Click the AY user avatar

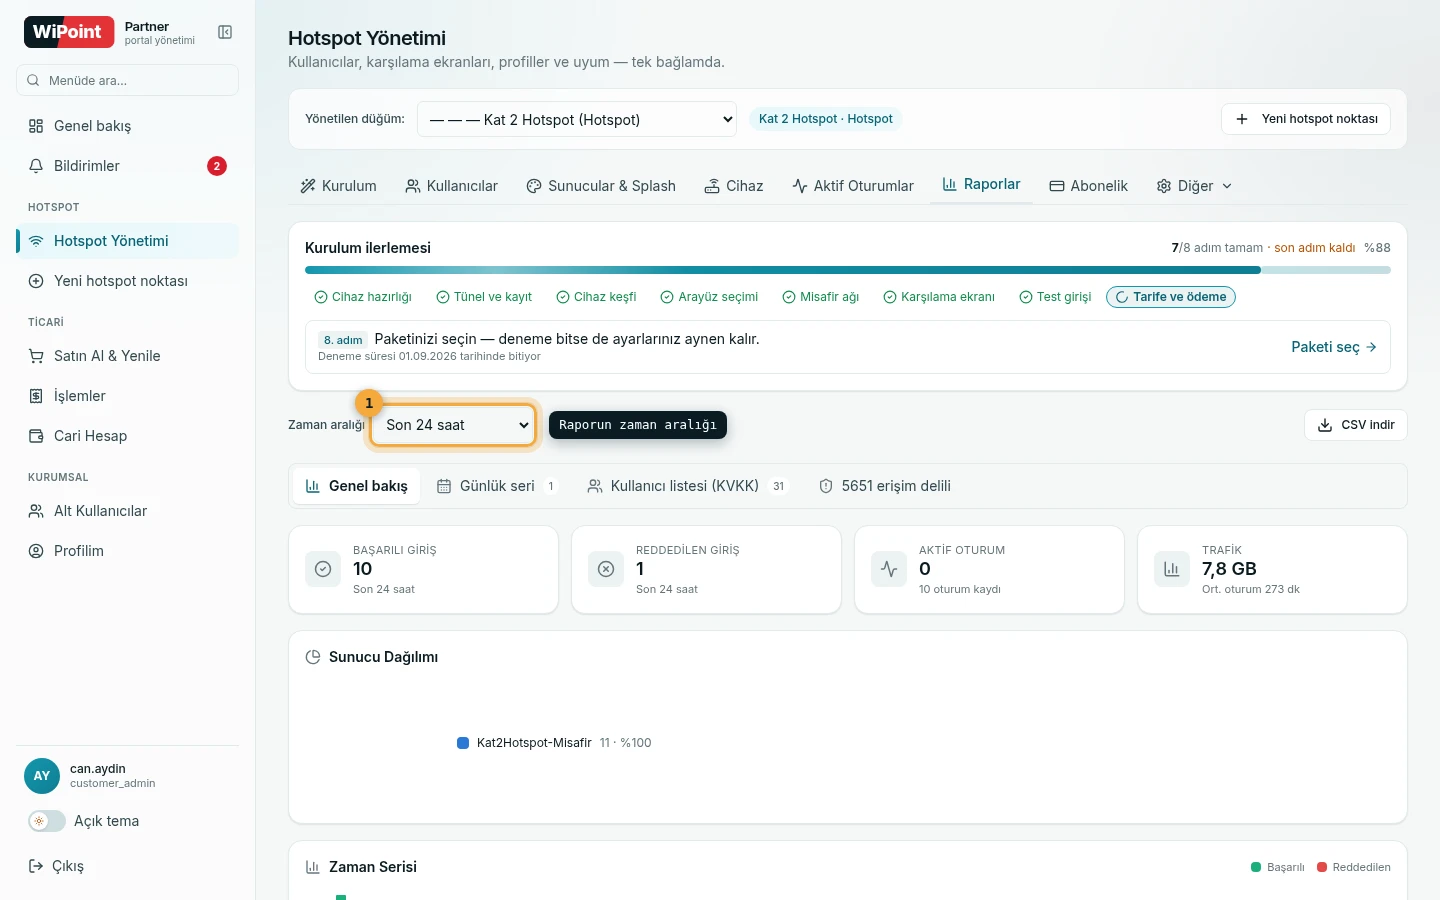(x=42, y=776)
